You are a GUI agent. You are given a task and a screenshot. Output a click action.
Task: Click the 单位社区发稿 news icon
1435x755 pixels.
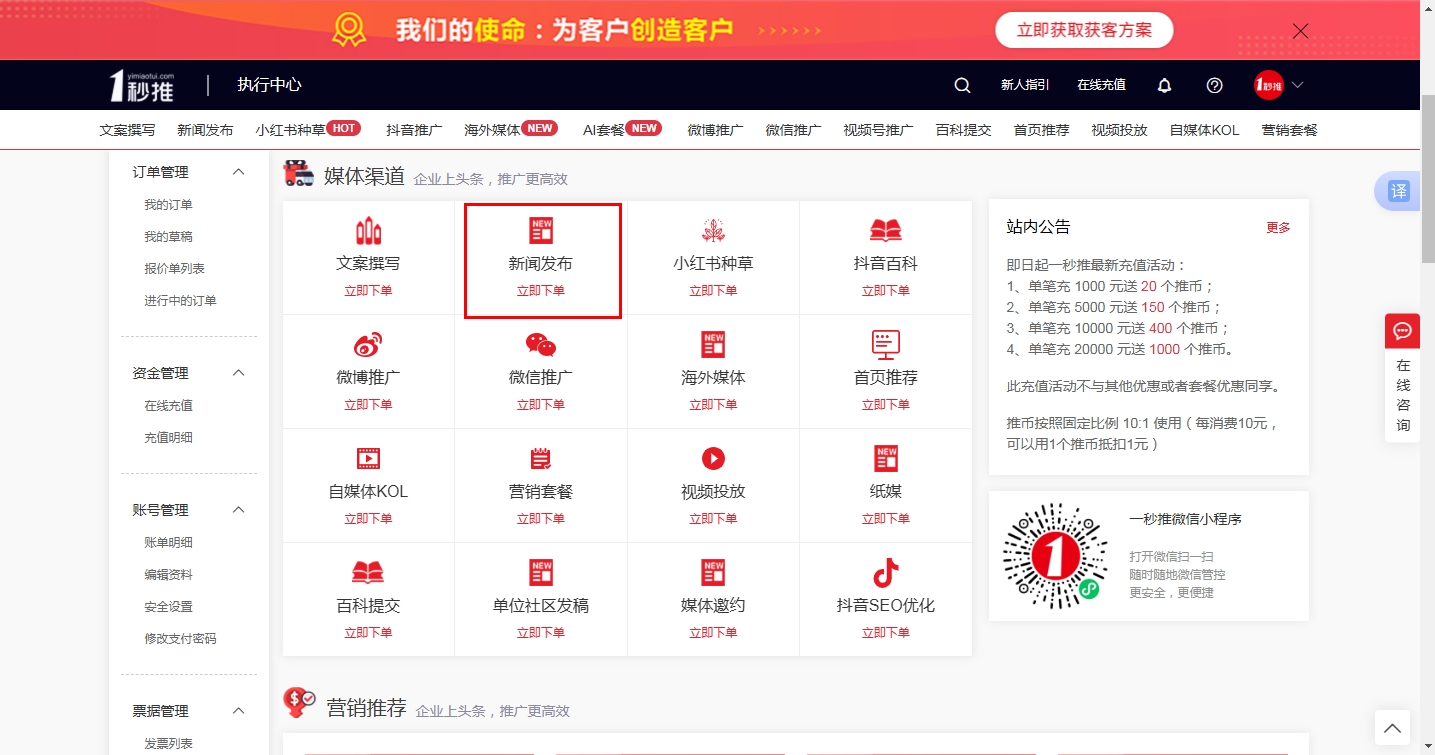coord(541,572)
